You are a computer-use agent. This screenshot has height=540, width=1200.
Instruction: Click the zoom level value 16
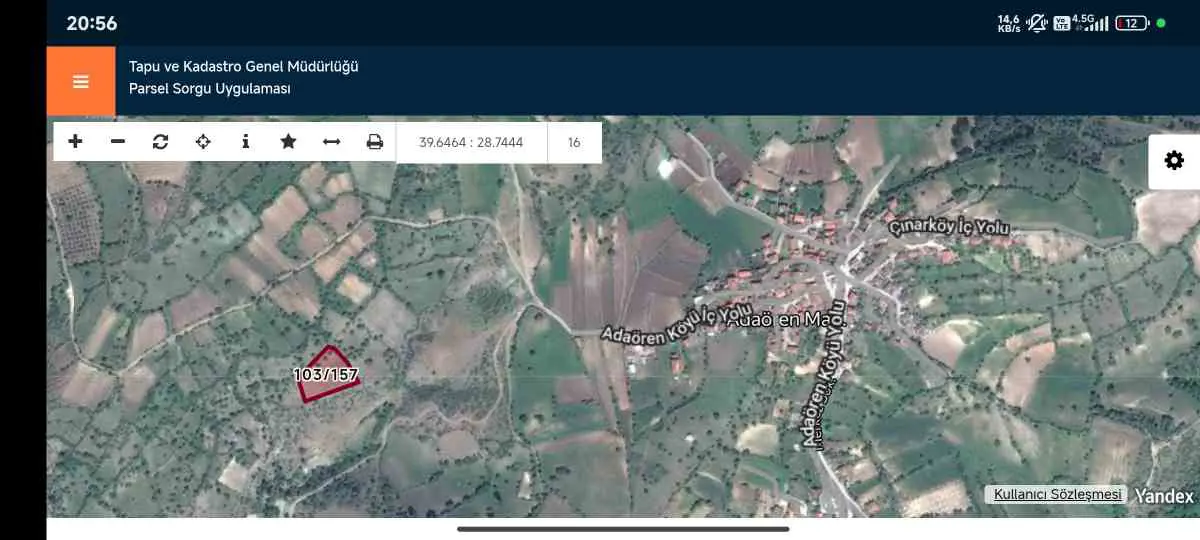(574, 143)
